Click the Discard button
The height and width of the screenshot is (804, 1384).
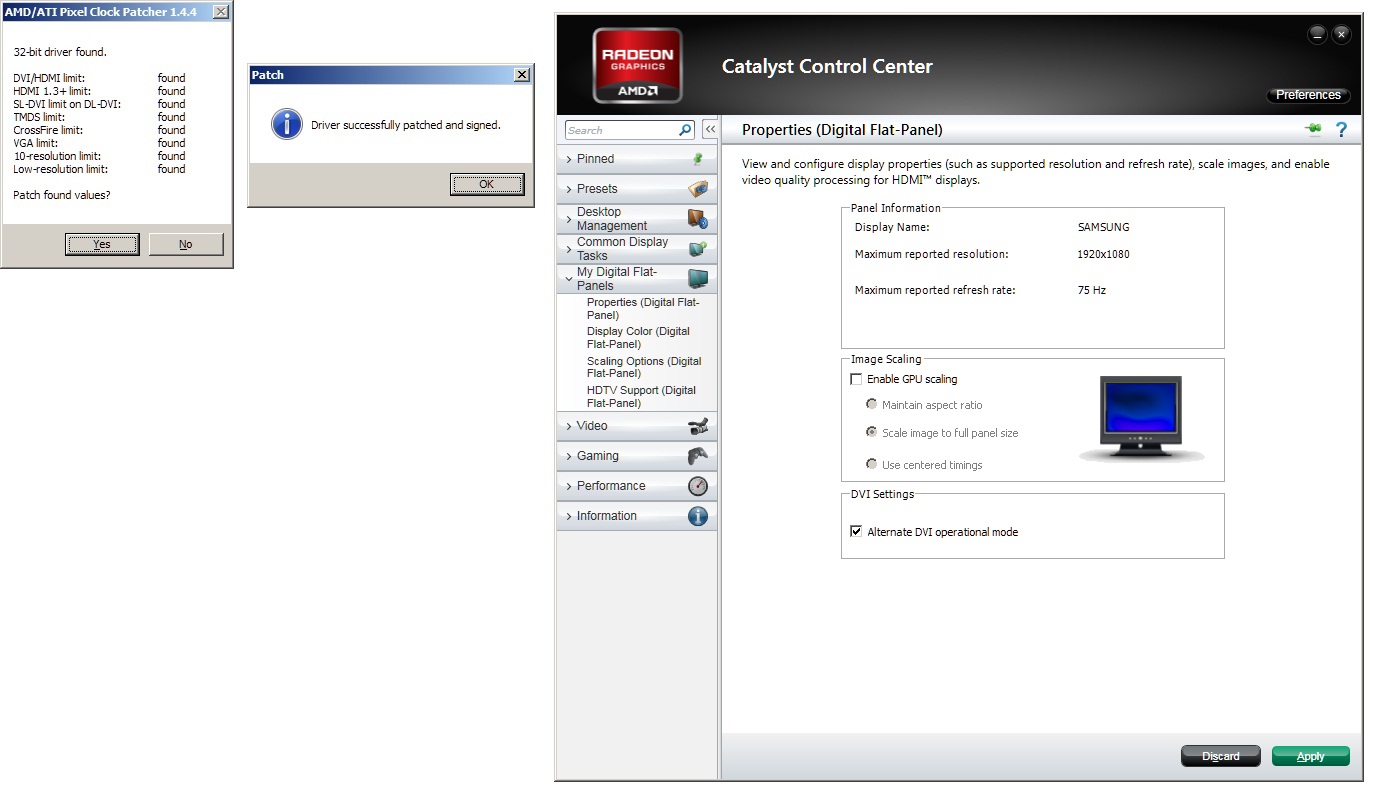(x=1220, y=756)
